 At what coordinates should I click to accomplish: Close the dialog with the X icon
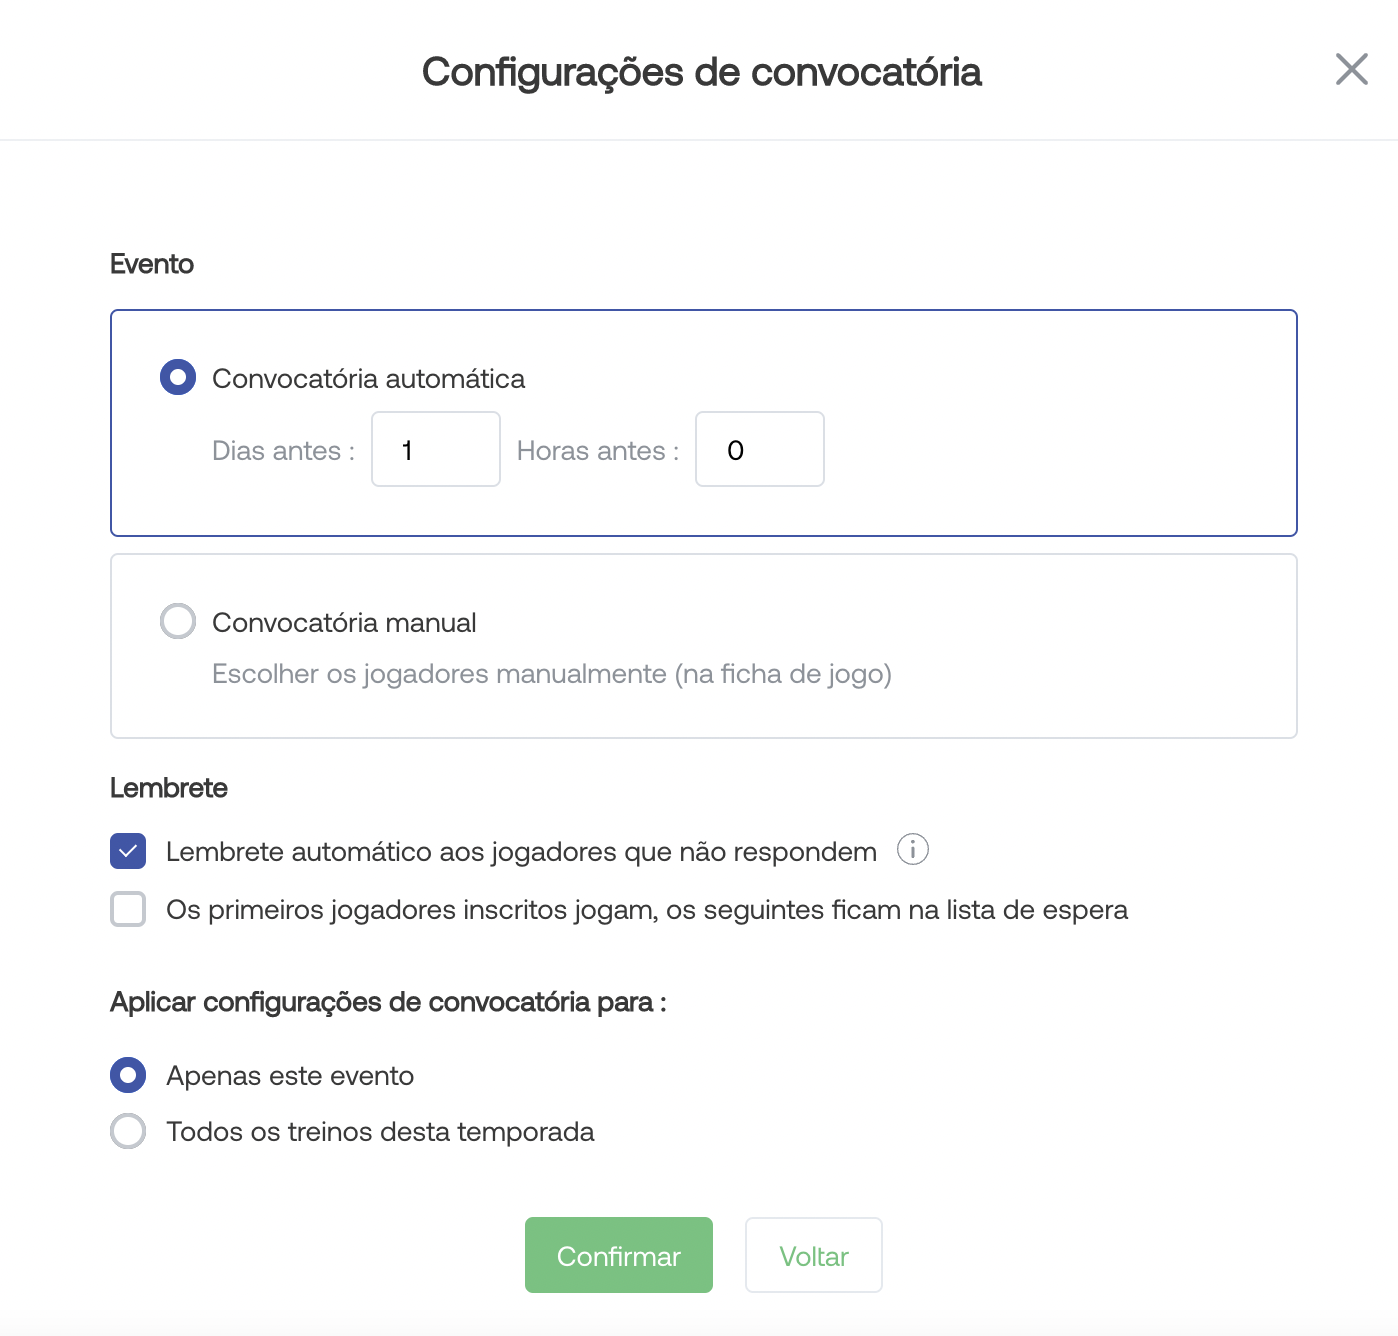coord(1351,70)
